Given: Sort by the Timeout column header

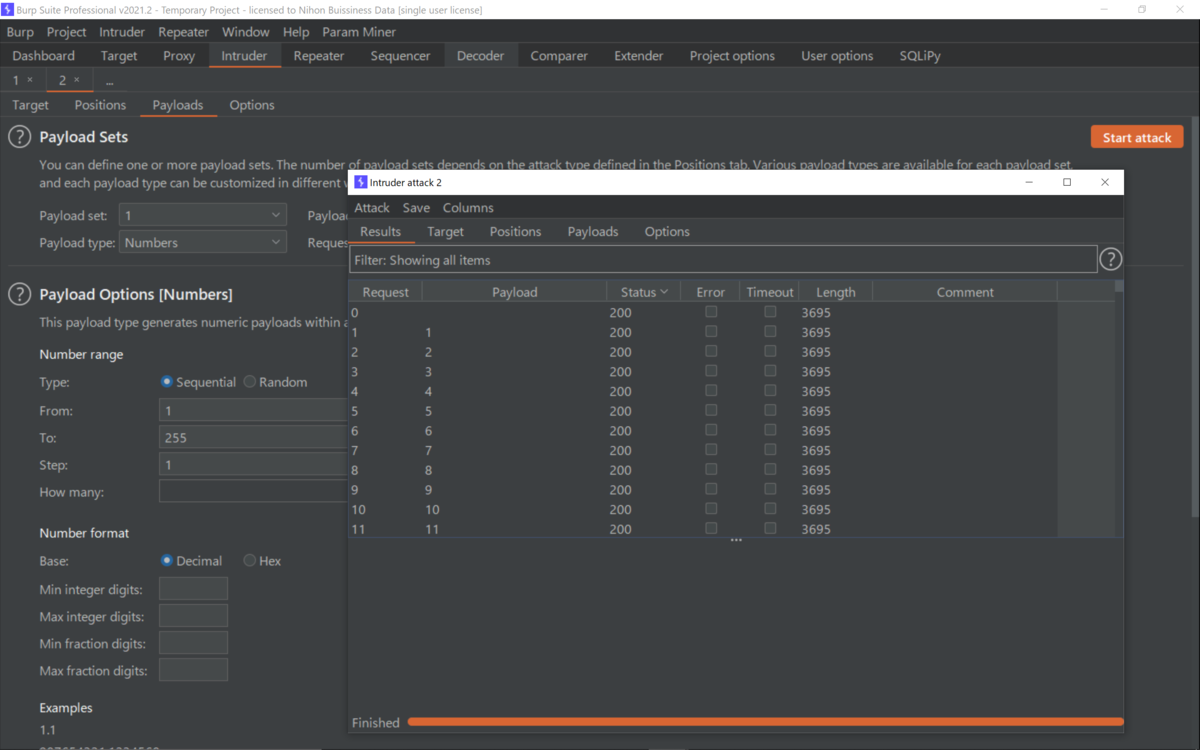Looking at the screenshot, I should [770, 292].
